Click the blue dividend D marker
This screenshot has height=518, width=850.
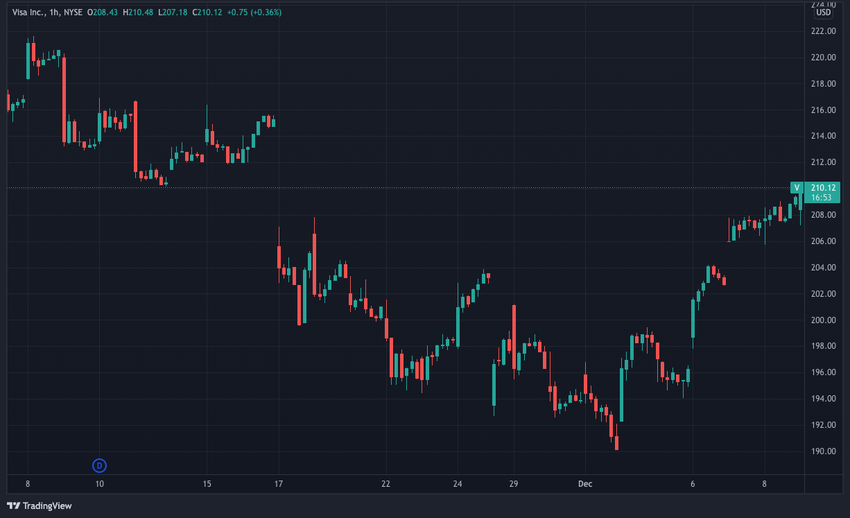[x=99, y=465]
